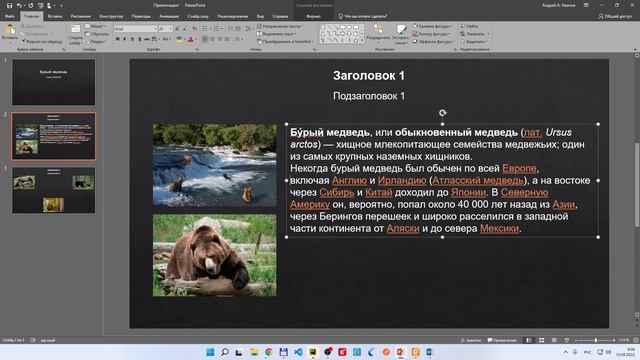Click the Share (Общий доступ) button
Screen dimensions: 640x360
pyautogui.click(x=615, y=16)
